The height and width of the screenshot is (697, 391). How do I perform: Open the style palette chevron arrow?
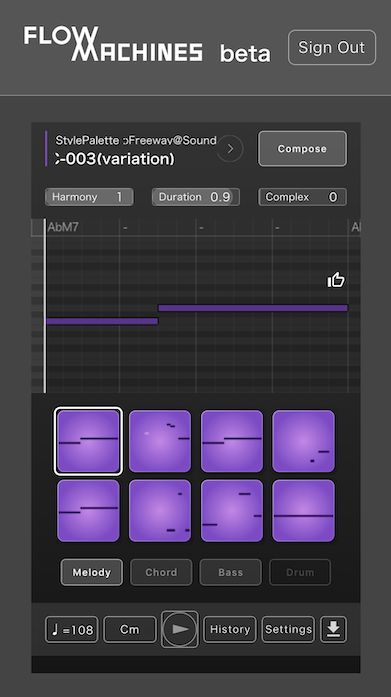pyautogui.click(x=230, y=148)
